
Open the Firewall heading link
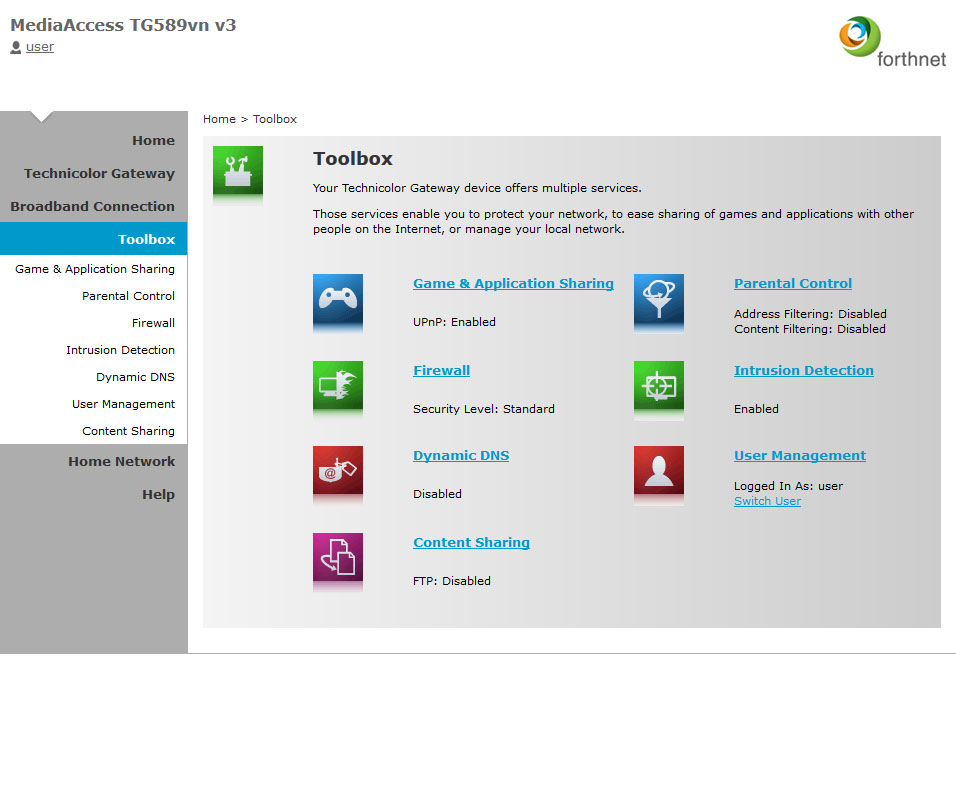(x=441, y=371)
